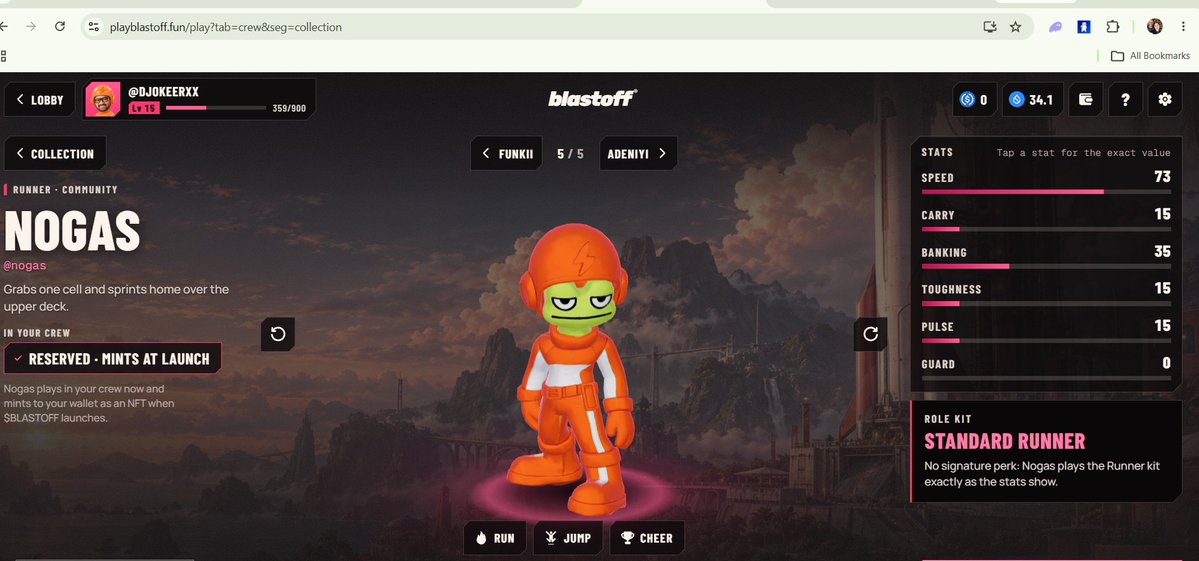Screen dimensions: 1199x561
Task: Go to next character Adeniyi
Action: (638, 154)
